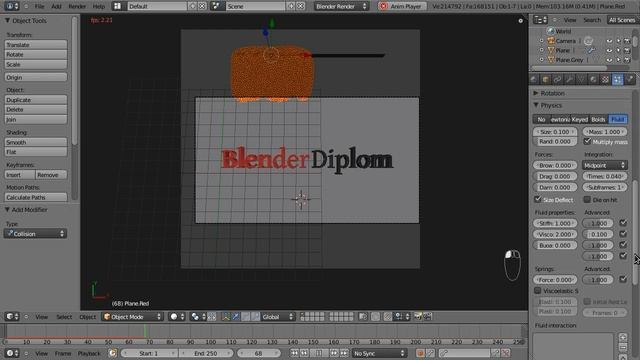The image size is (640, 360).
Task: Click the Anim Player button
Action: click(402, 6)
